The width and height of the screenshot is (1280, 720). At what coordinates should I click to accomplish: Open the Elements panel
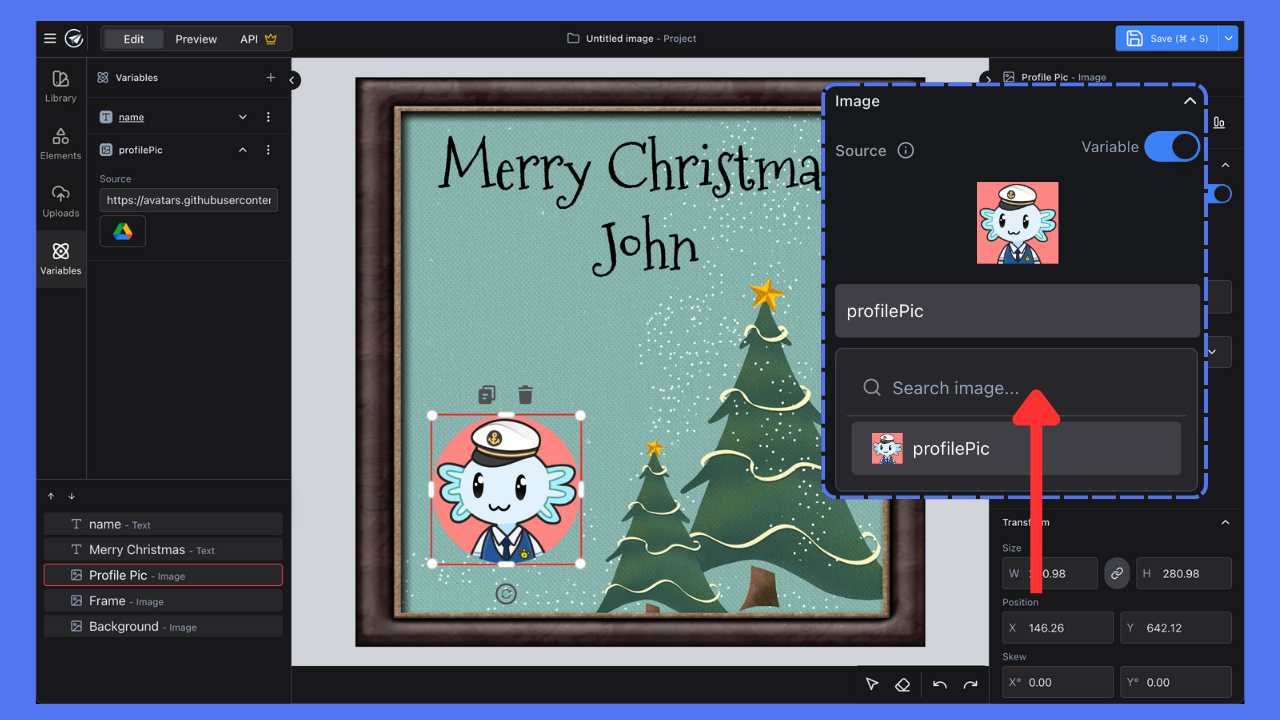click(x=60, y=143)
